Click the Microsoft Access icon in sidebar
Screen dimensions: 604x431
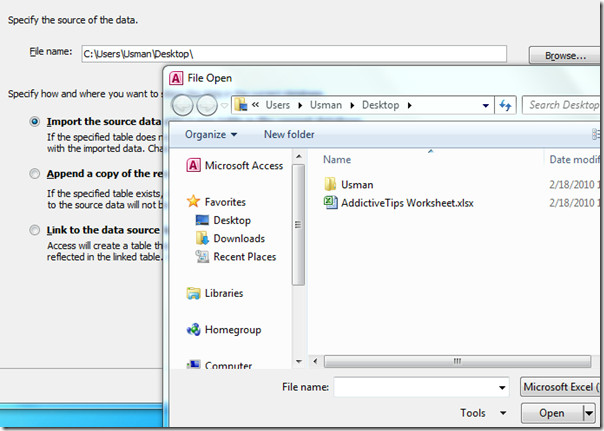click(x=193, y=166)
